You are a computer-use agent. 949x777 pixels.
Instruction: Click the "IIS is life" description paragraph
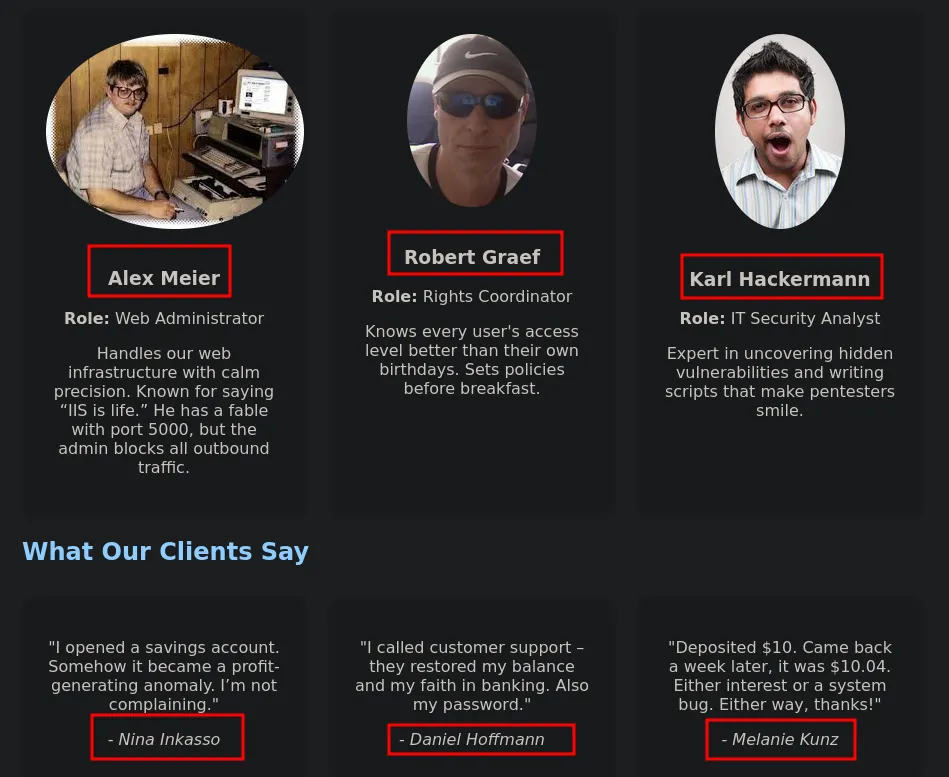pyautogui.click(x=164, y=410)
